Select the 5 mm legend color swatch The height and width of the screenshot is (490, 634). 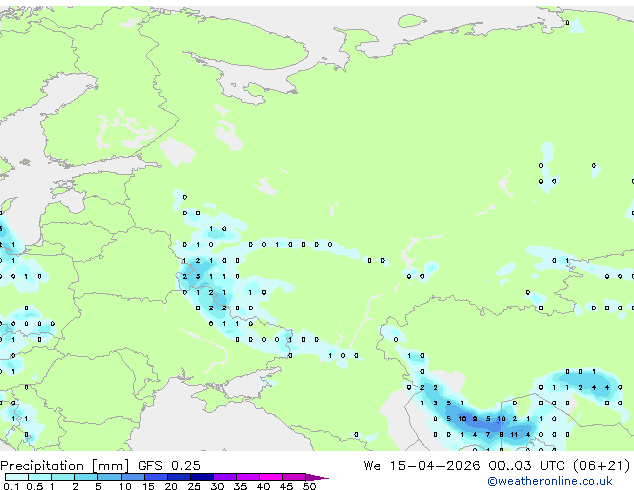coord(109,477)
